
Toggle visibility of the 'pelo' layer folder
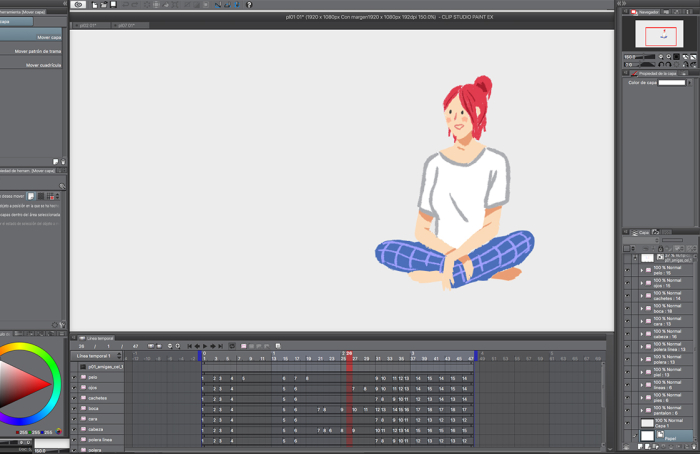[628, 270]
